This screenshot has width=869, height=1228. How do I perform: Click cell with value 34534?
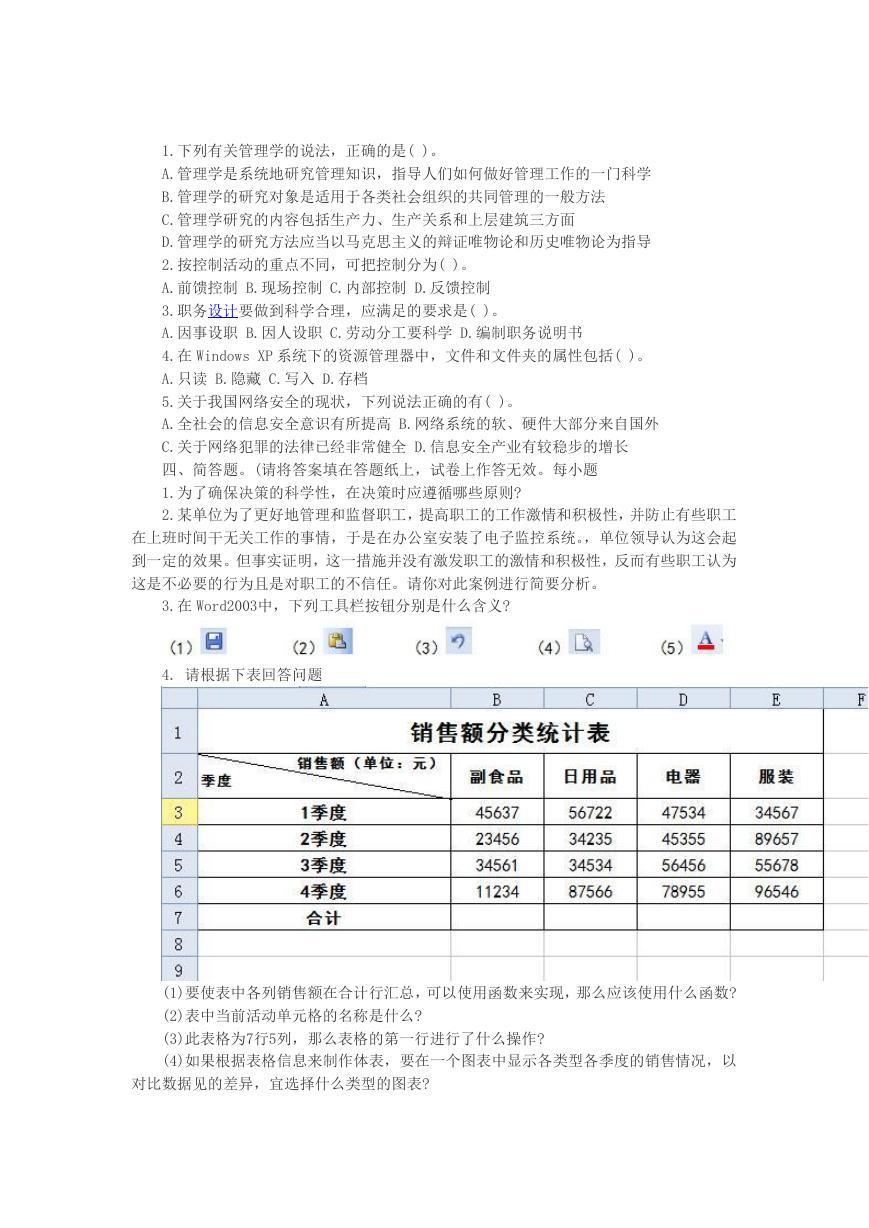(590, 865)
